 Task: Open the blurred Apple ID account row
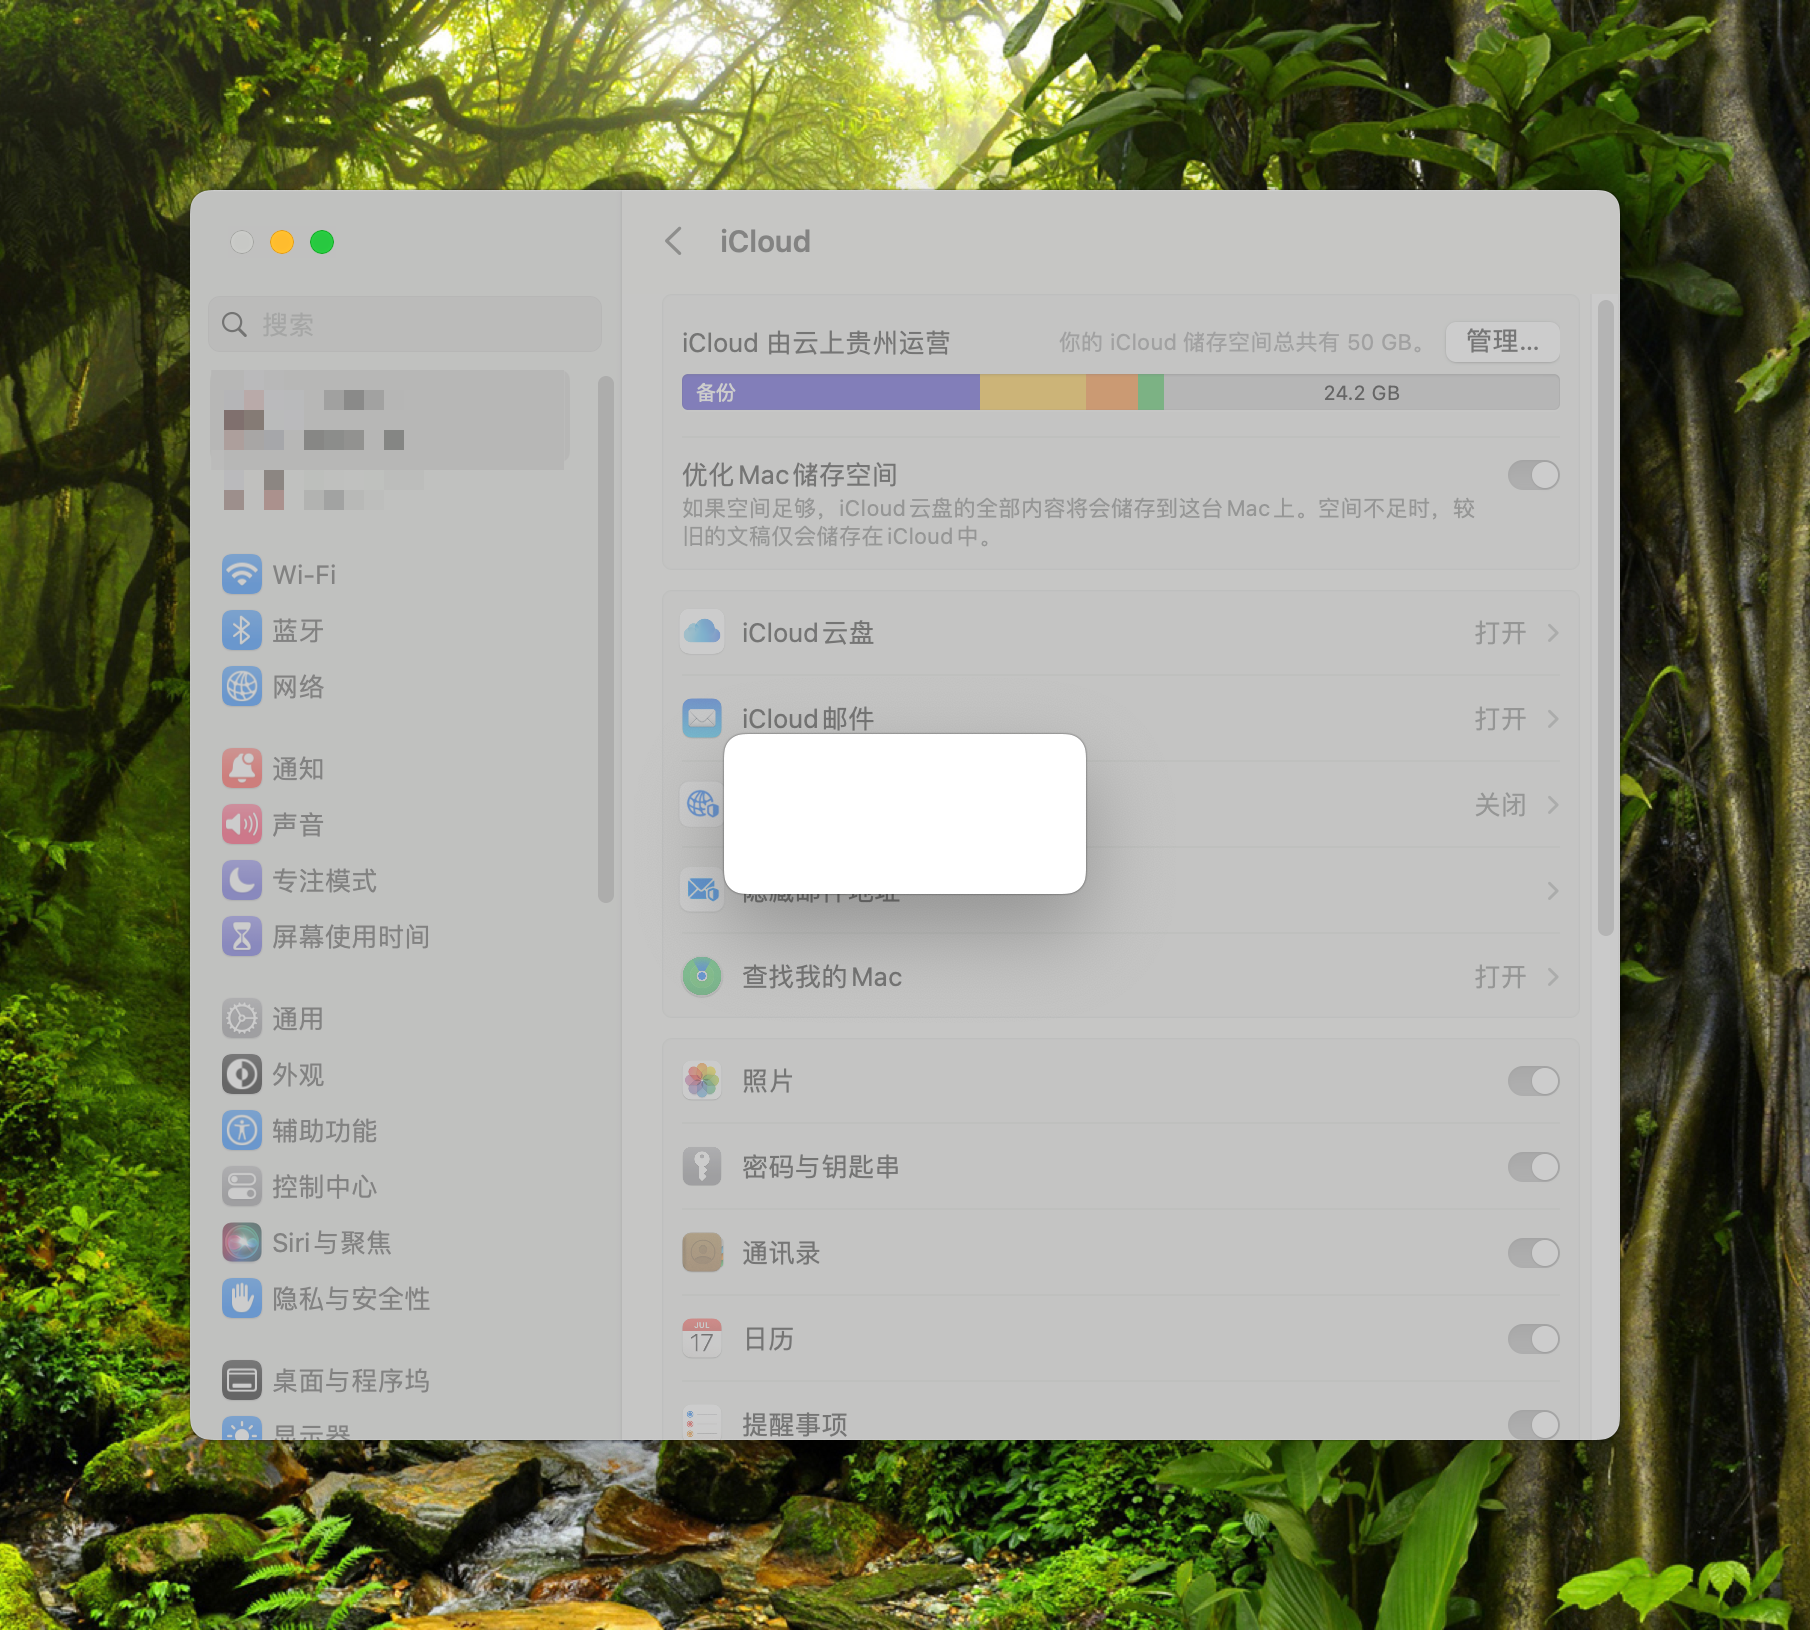pyautogui.click(x=390, y=420)
